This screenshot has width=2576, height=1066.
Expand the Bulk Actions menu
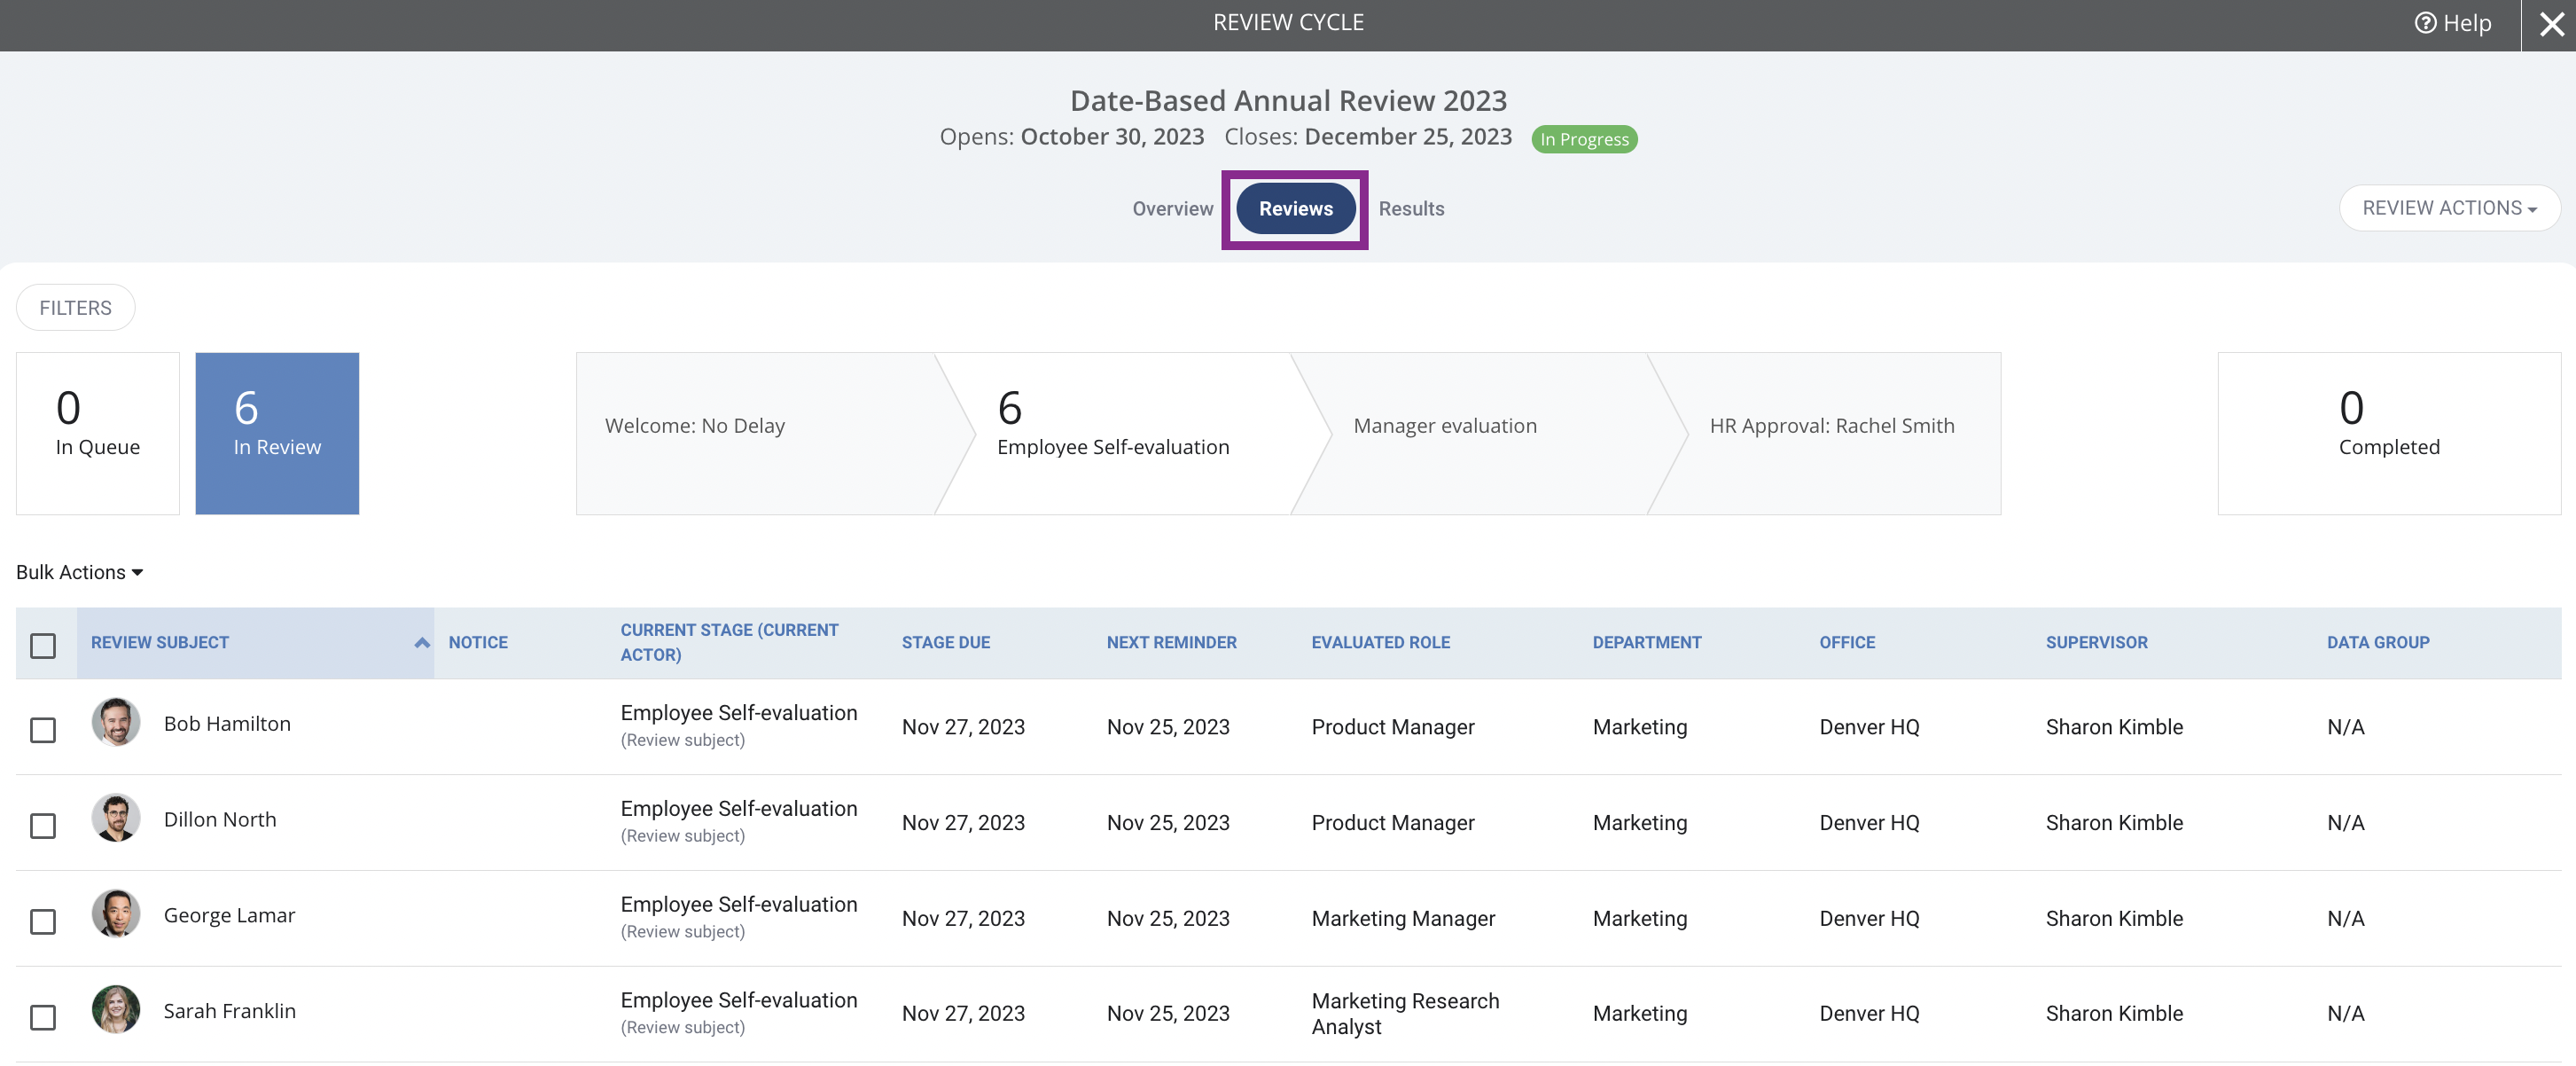coord(80,572)
